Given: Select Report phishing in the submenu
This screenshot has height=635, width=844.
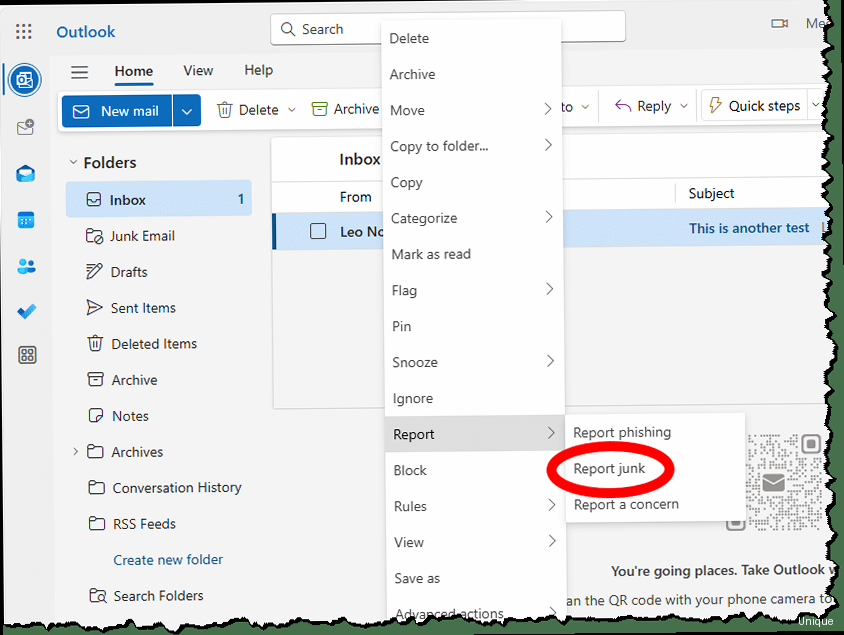Looking at the screenshot, I should (621, 432).
